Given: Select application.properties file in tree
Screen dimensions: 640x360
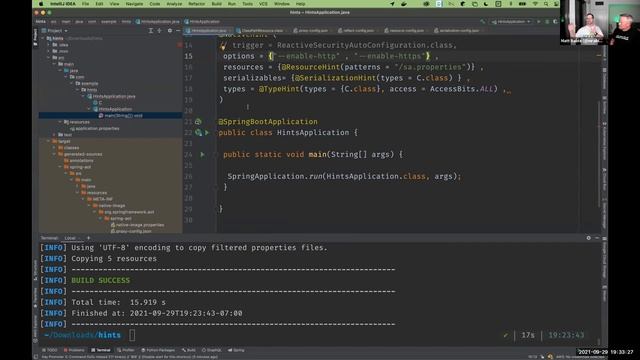Looking at the screenshot, I should click(94, 129).
